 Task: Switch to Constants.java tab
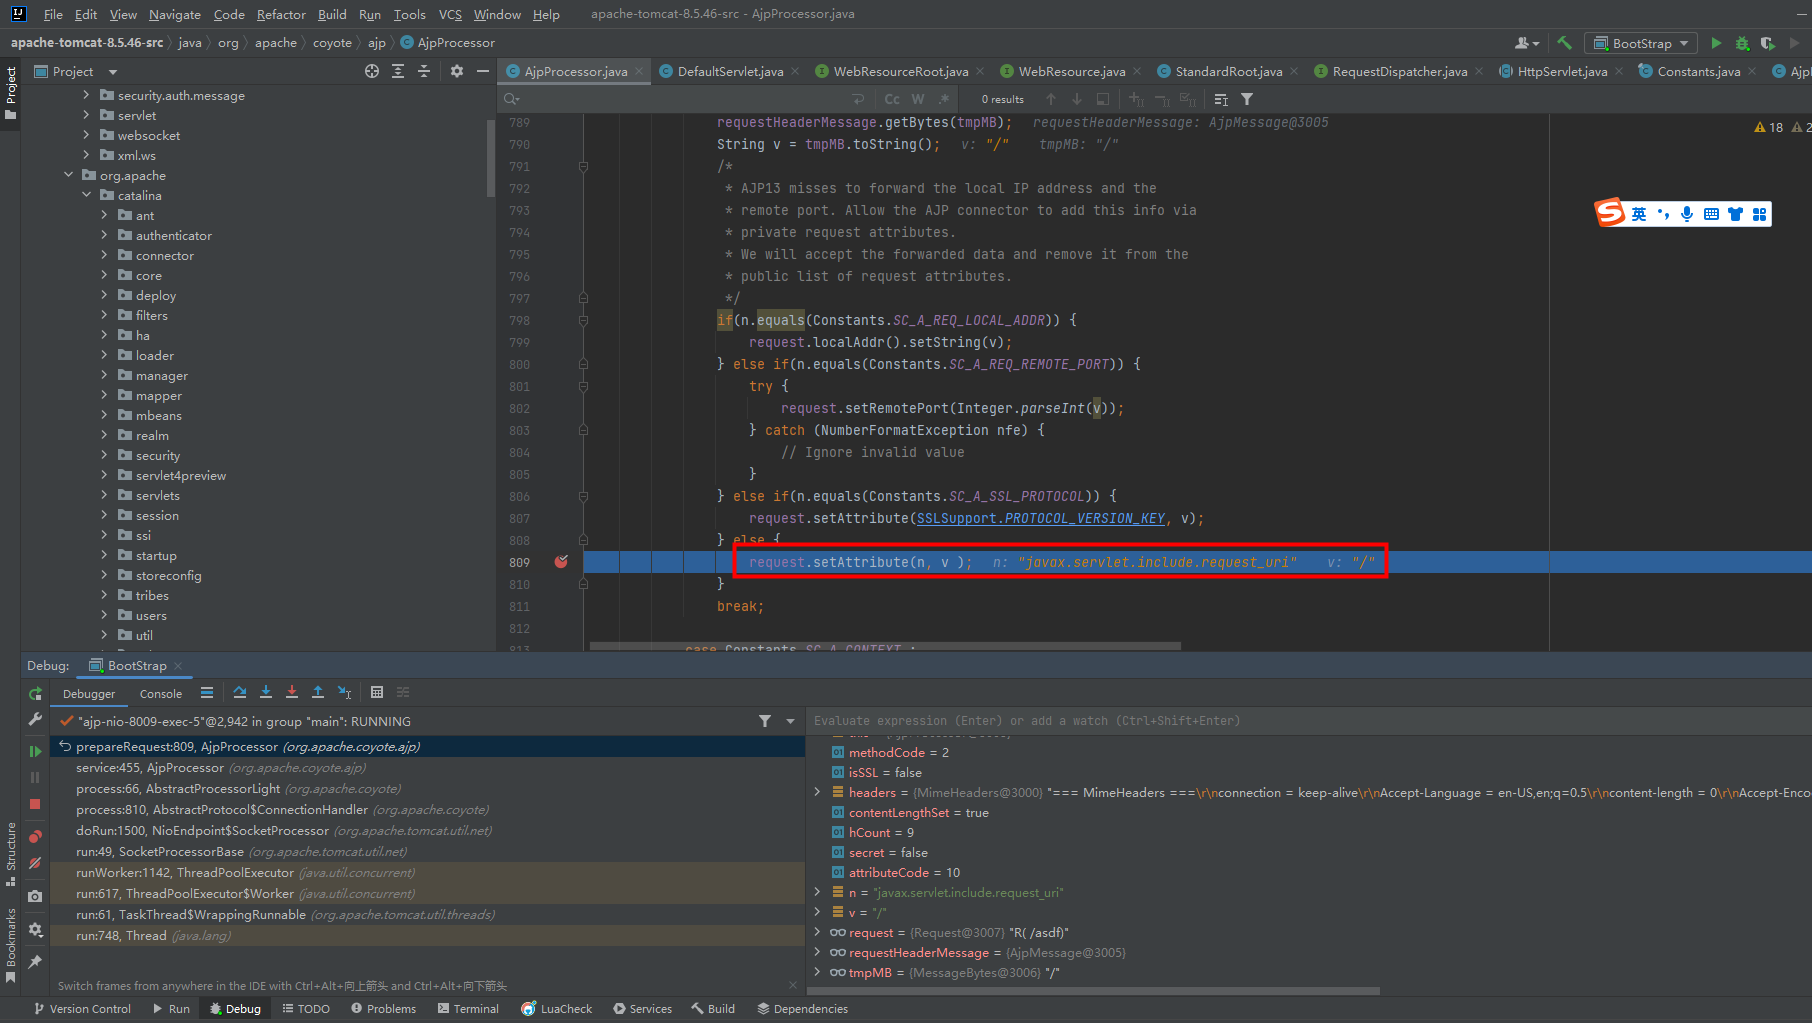click(x=1698, y=71)
